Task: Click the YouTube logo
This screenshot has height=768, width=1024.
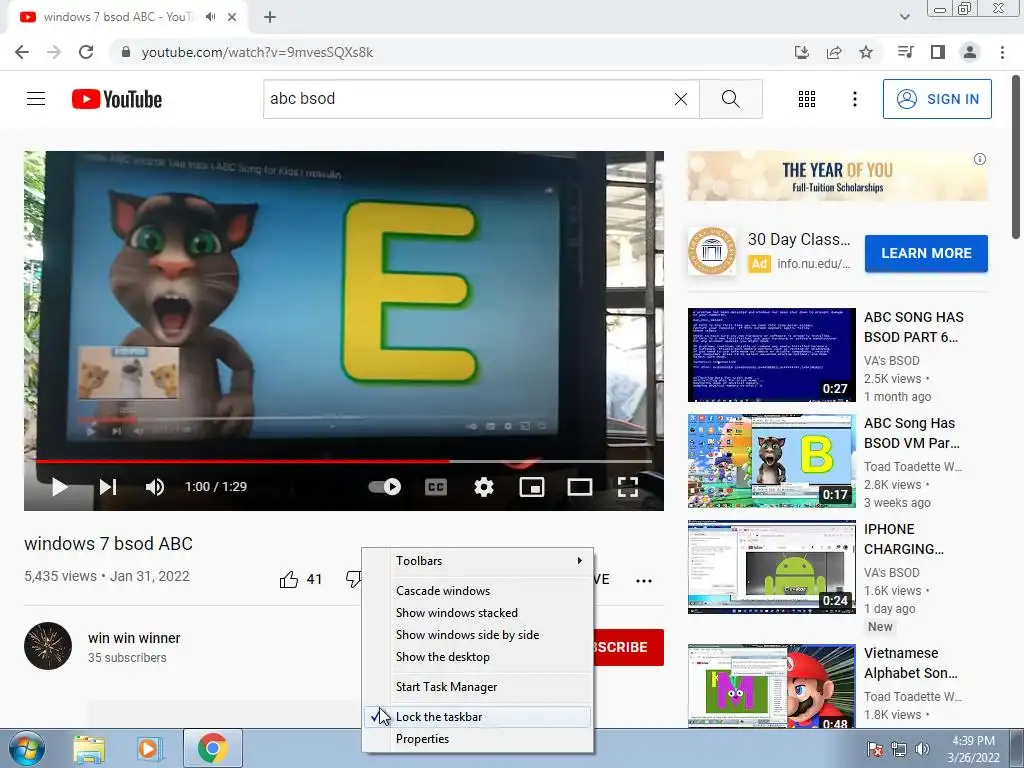Action: pyautogui.click(x=117, y=99)
